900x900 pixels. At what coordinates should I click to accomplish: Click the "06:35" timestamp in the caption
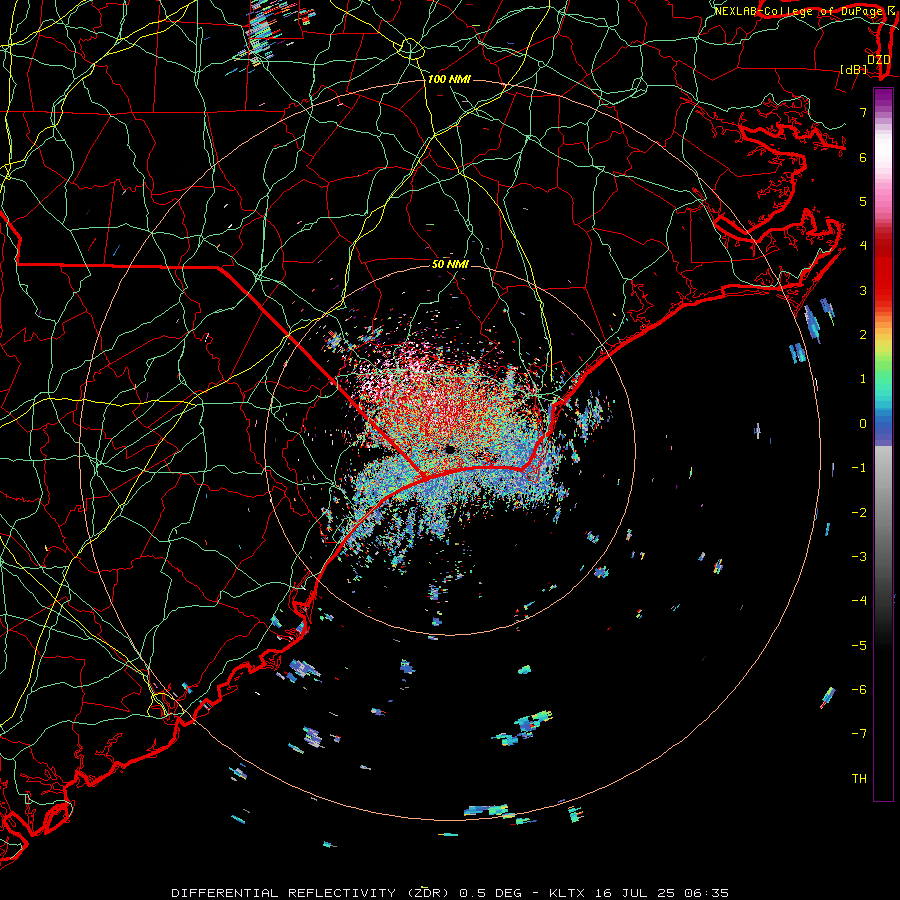click(x=707, y=893)
